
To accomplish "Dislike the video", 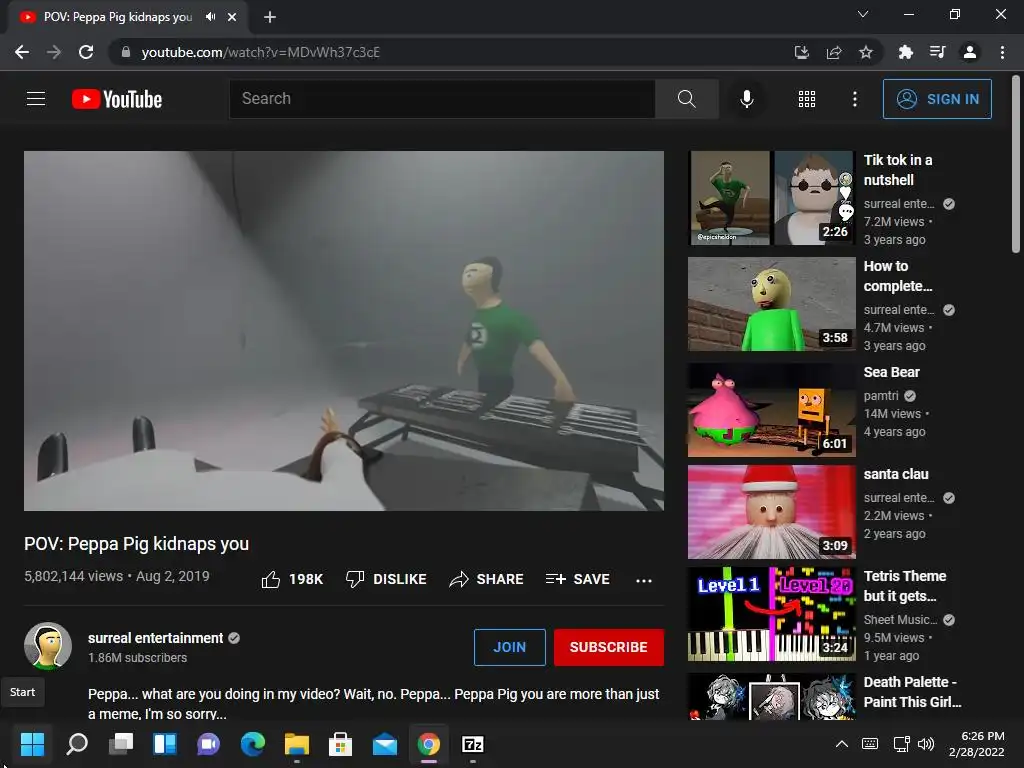I will coord(386,579).
